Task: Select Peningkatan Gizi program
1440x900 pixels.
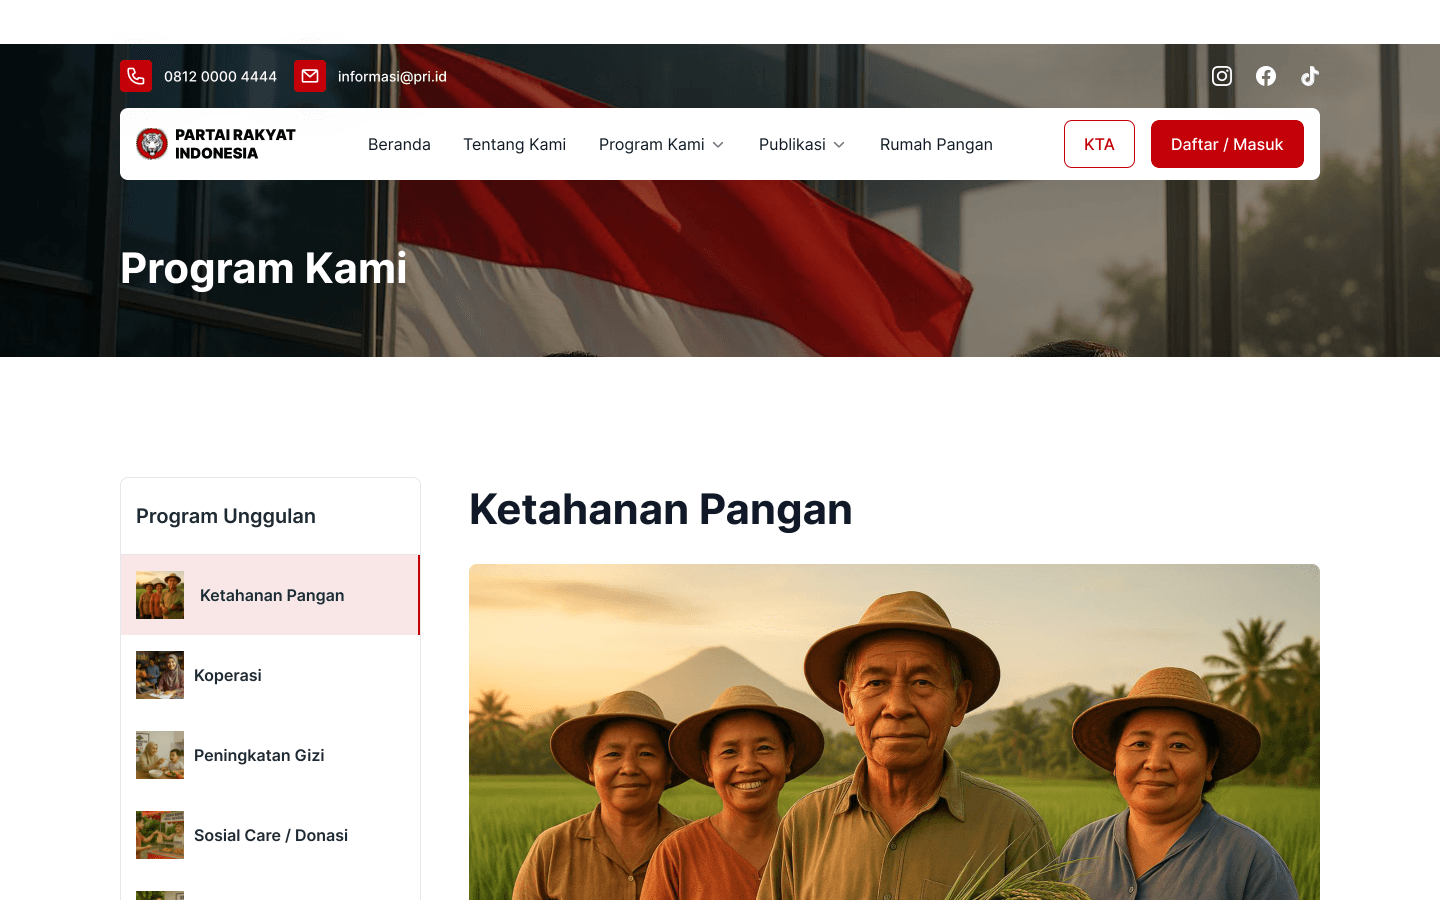Action: click(x=270, y=755)
